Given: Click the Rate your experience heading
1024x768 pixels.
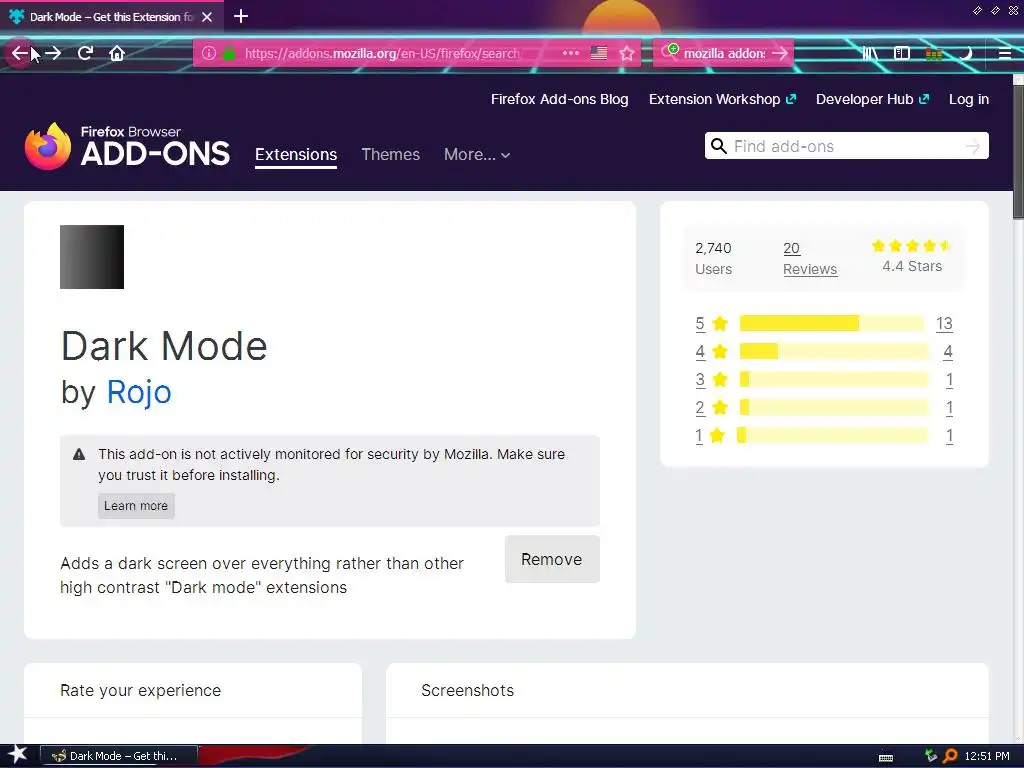Looking at the screenshot, I should click(140, 690).
